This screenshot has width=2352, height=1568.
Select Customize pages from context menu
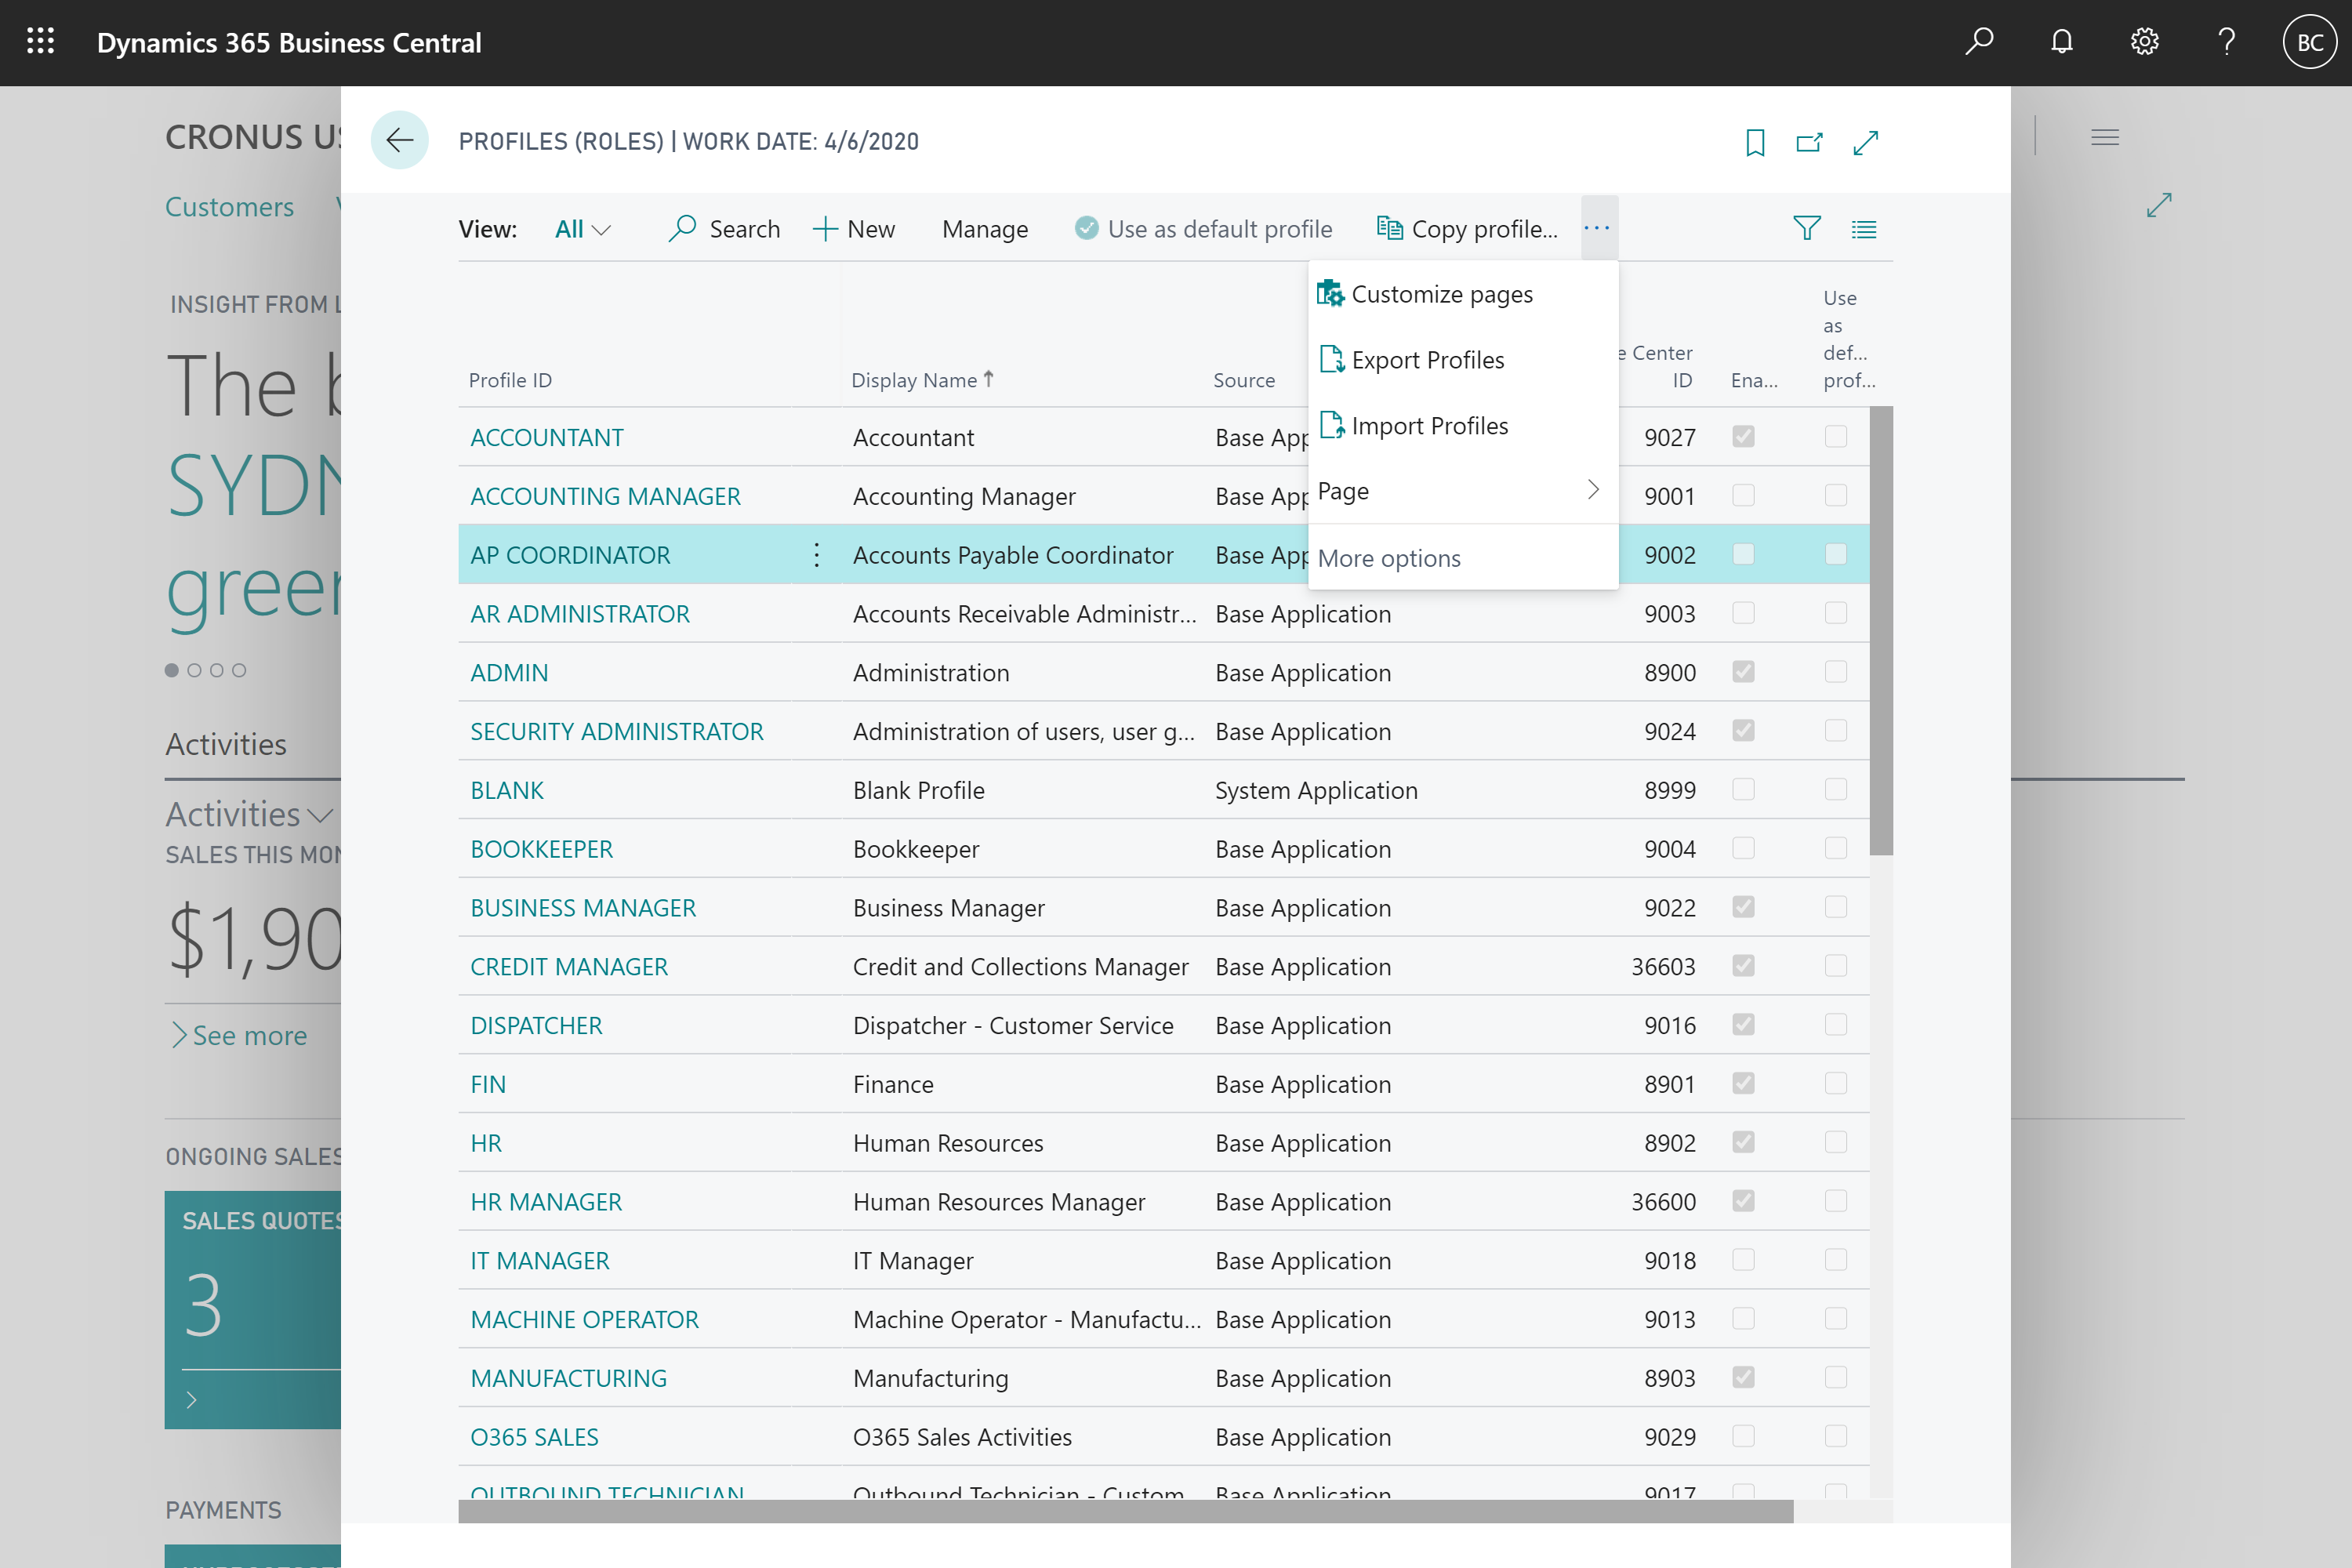point(1440,292)
